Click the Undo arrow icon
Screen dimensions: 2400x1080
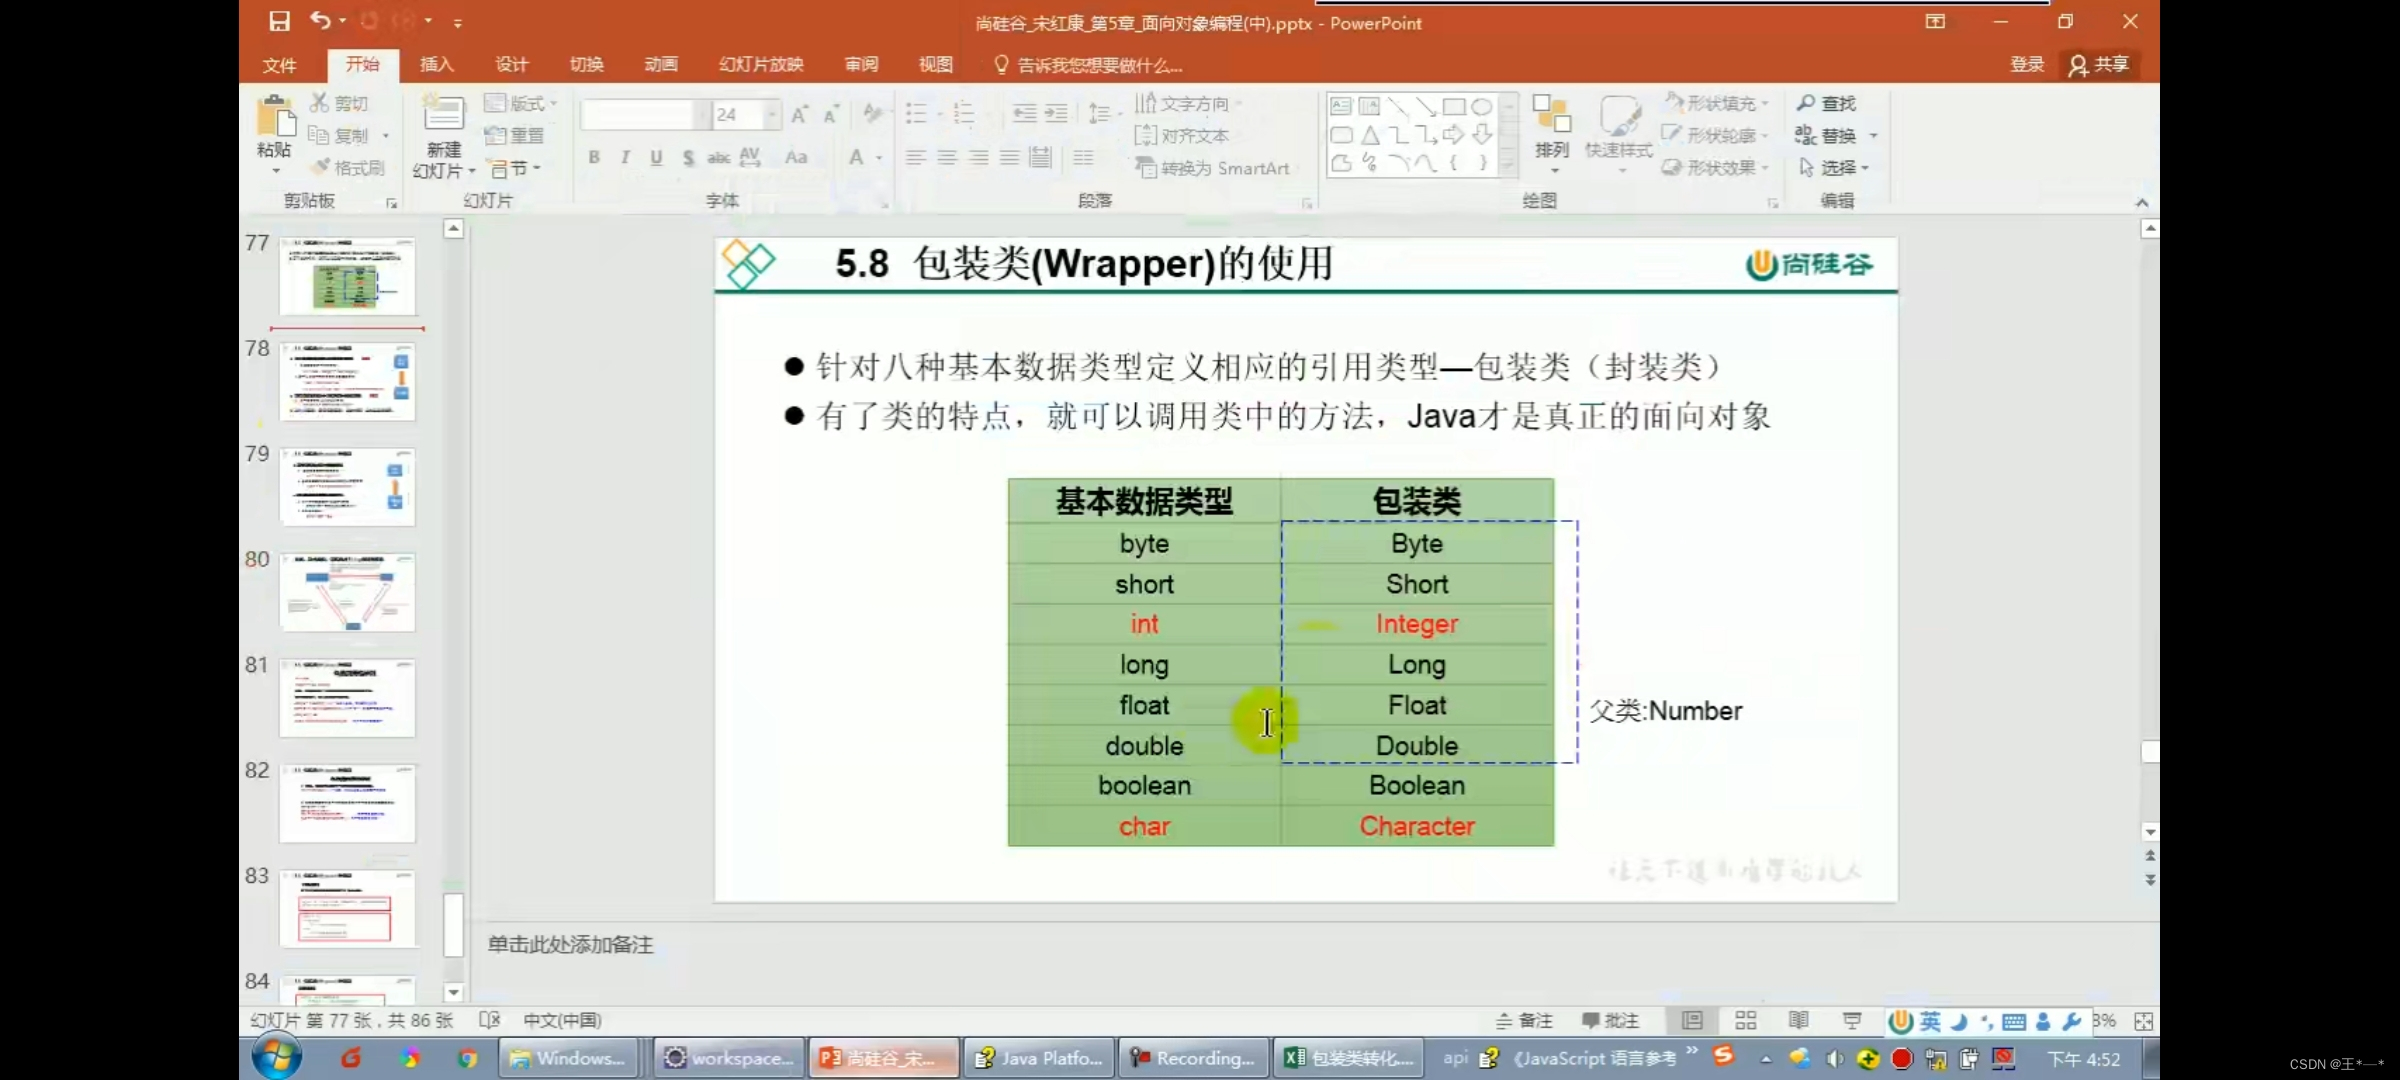(x=319, y=21)
